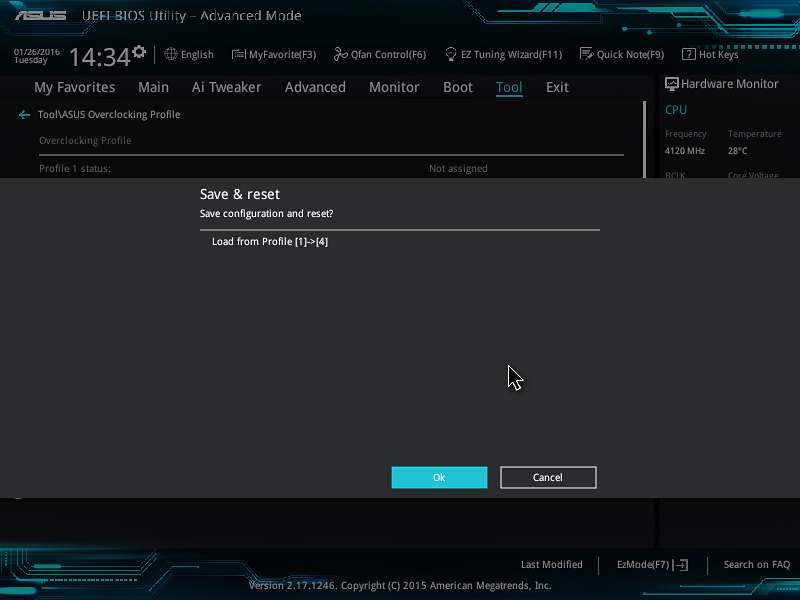
Task: Click the Save configuration and reset? prompt
Action: coord(266,214)
